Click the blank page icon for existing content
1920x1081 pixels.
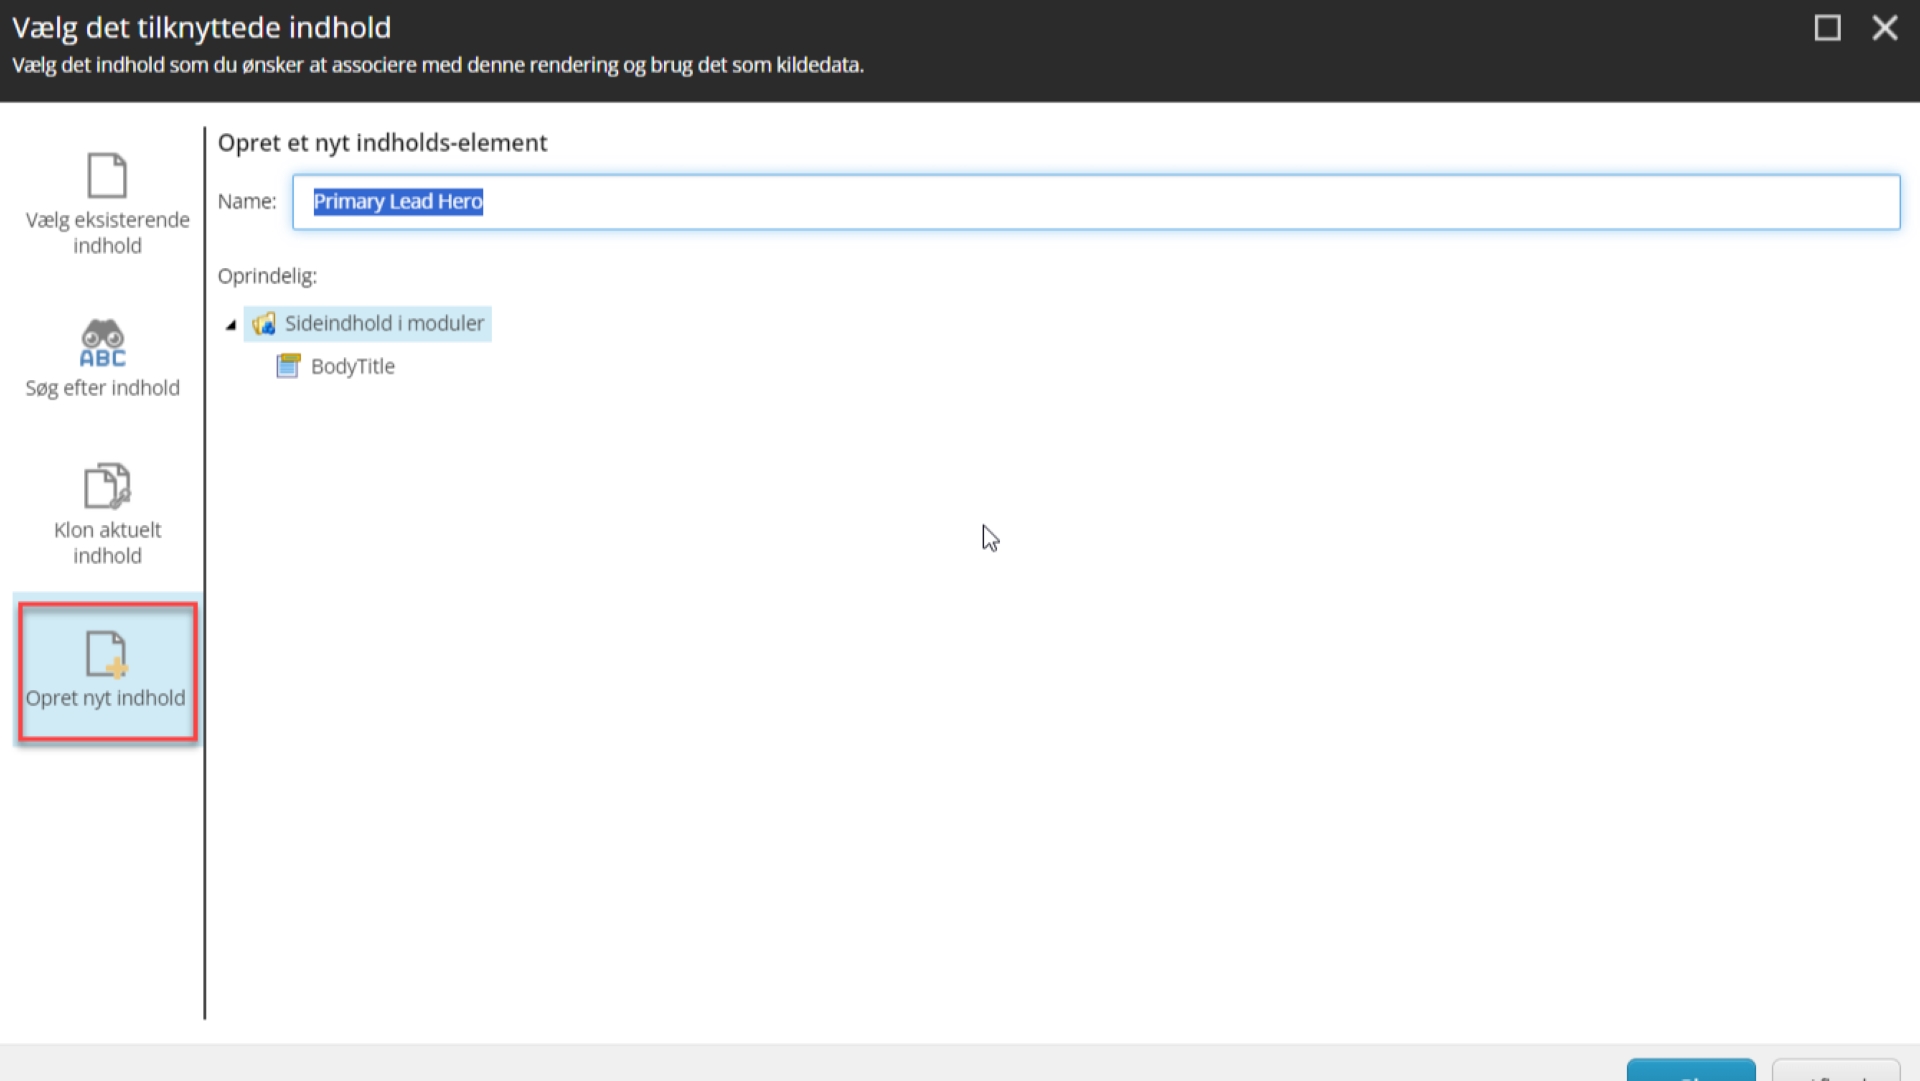(107, 176)
